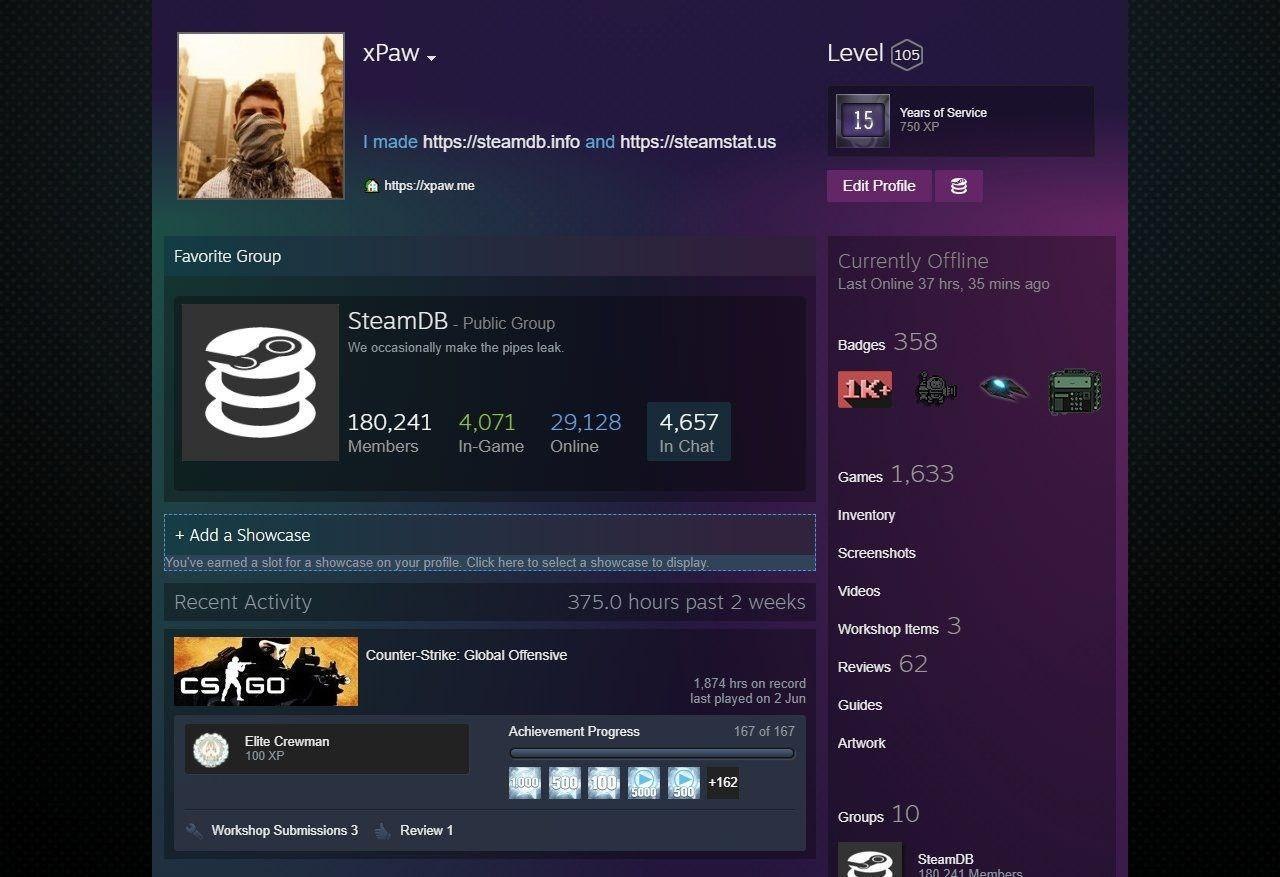Open the 15 Years of Service badge icon
Viewport: 1280px width, 877px height.
pos(862,121)
